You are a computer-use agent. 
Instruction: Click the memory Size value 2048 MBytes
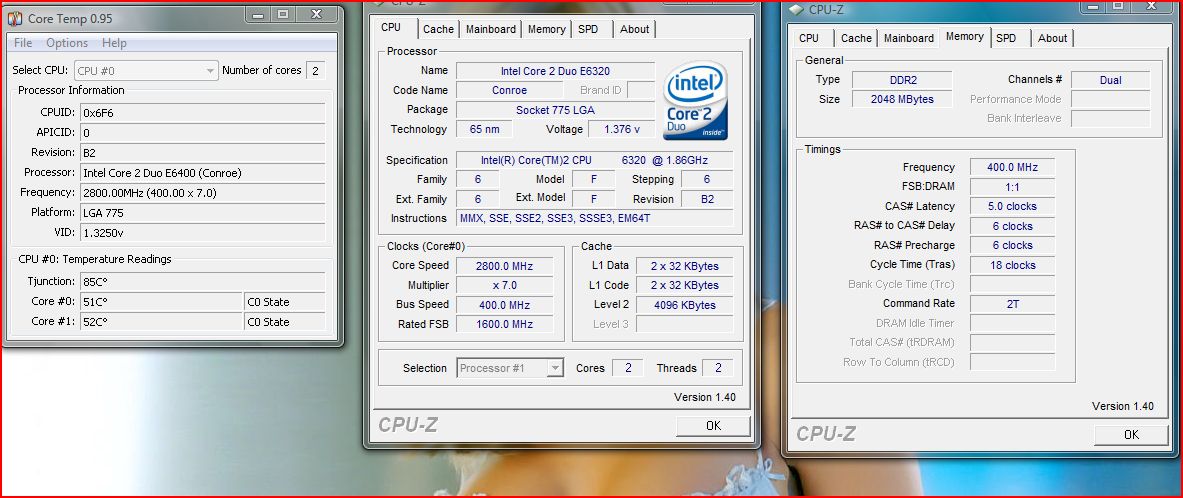(x=902, y=99)
